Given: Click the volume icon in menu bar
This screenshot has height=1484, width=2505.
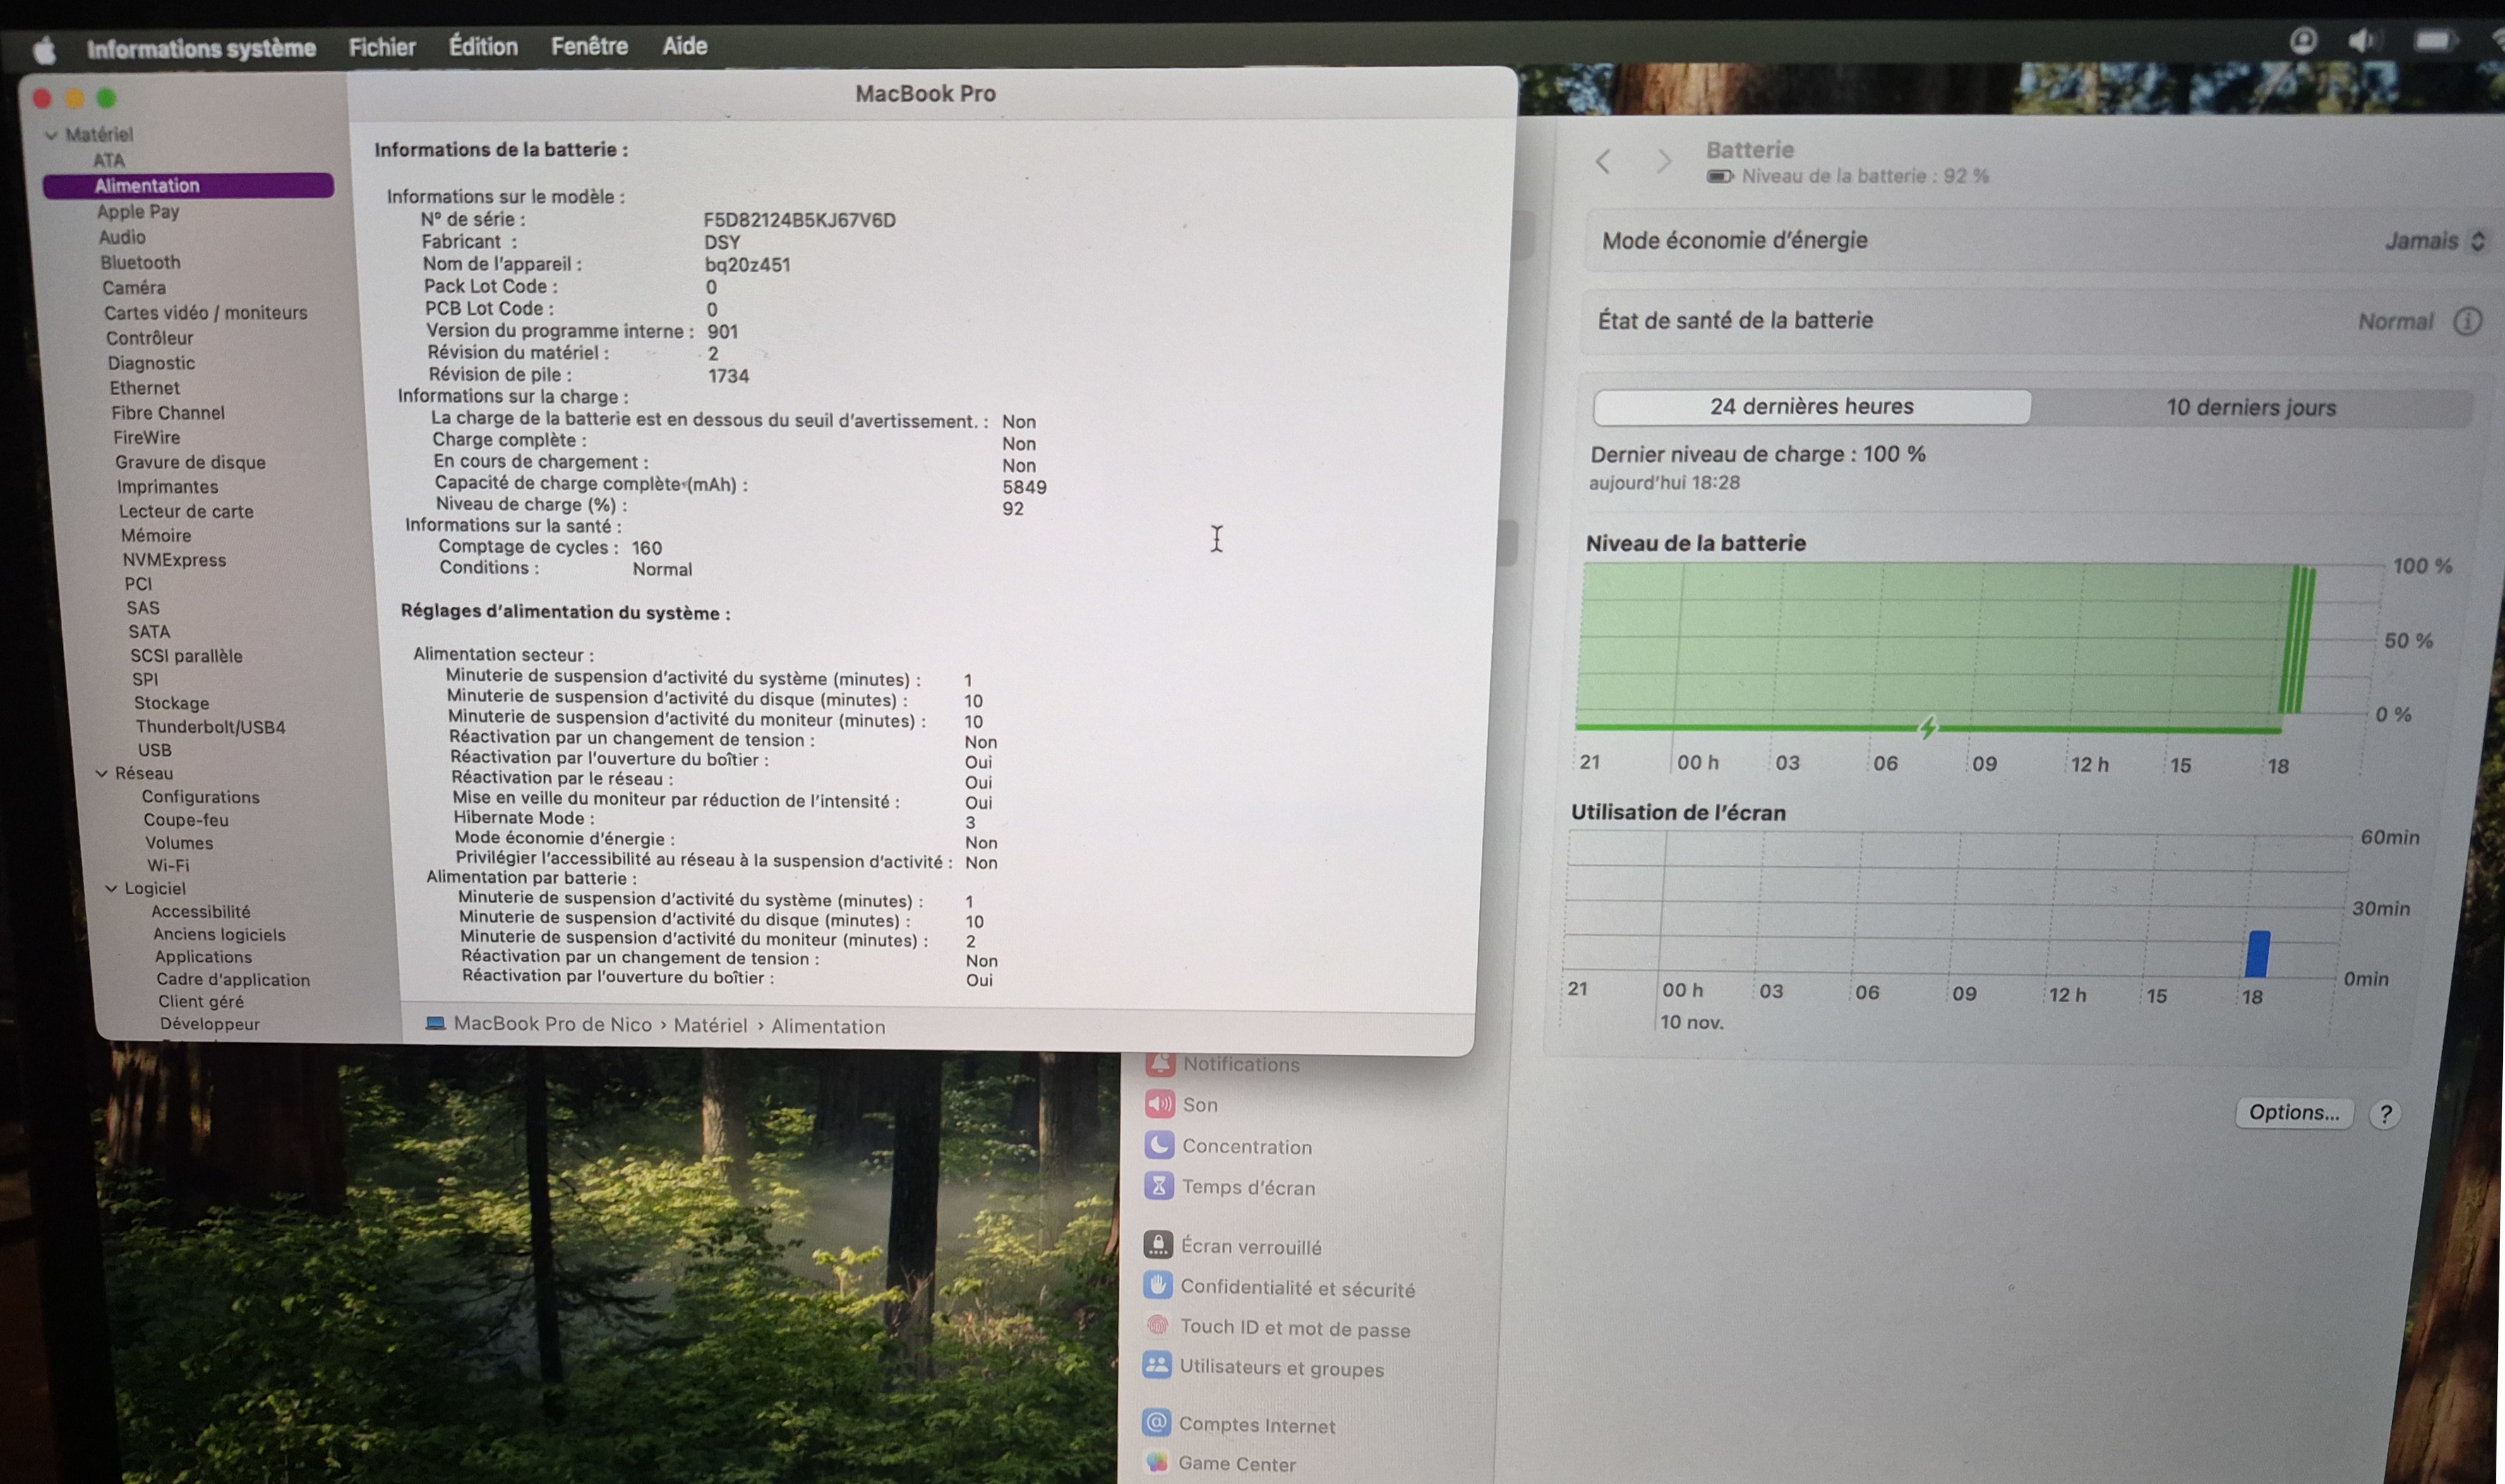Looking at the screenshot, I should [x=2361, y=41].
